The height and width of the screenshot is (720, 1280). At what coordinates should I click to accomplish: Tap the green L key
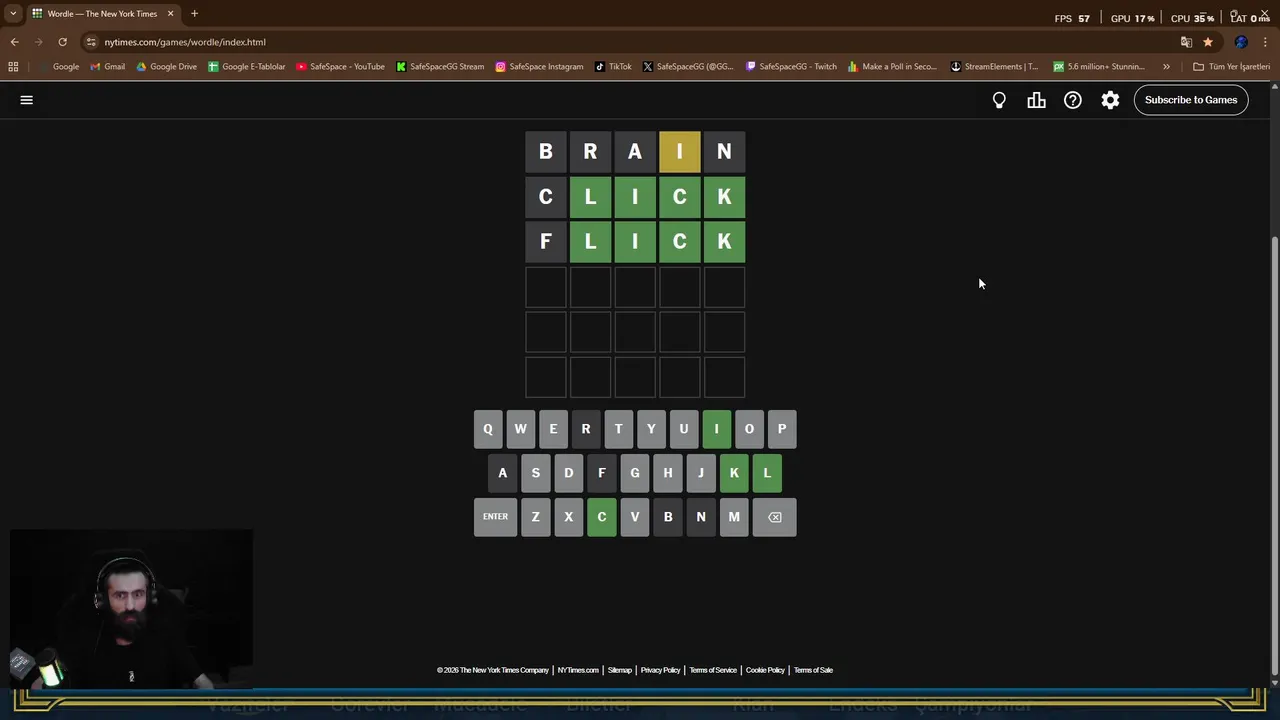click(767, 473)
